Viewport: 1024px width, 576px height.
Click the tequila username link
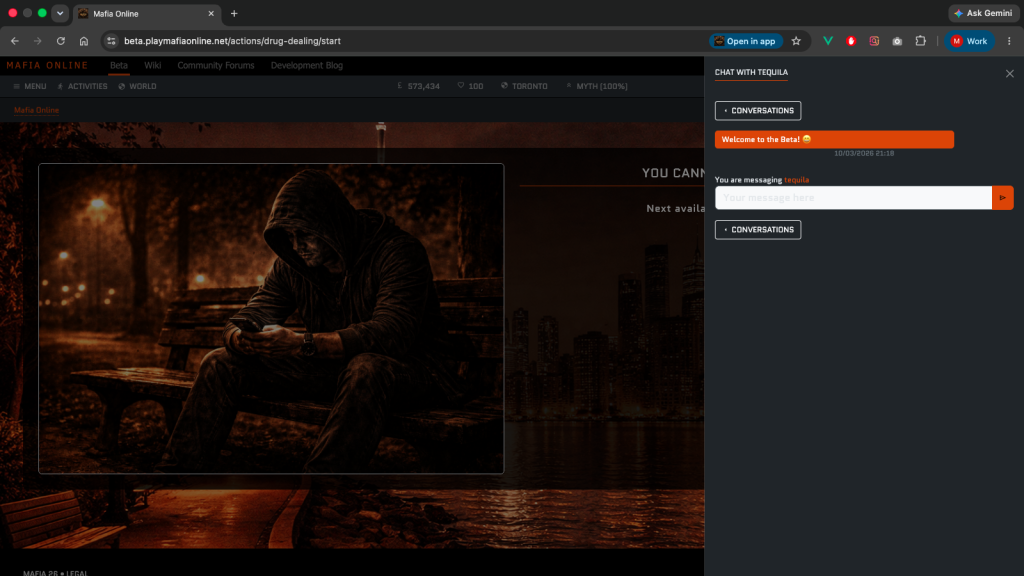pyautogui.click(x=796, y=180)
